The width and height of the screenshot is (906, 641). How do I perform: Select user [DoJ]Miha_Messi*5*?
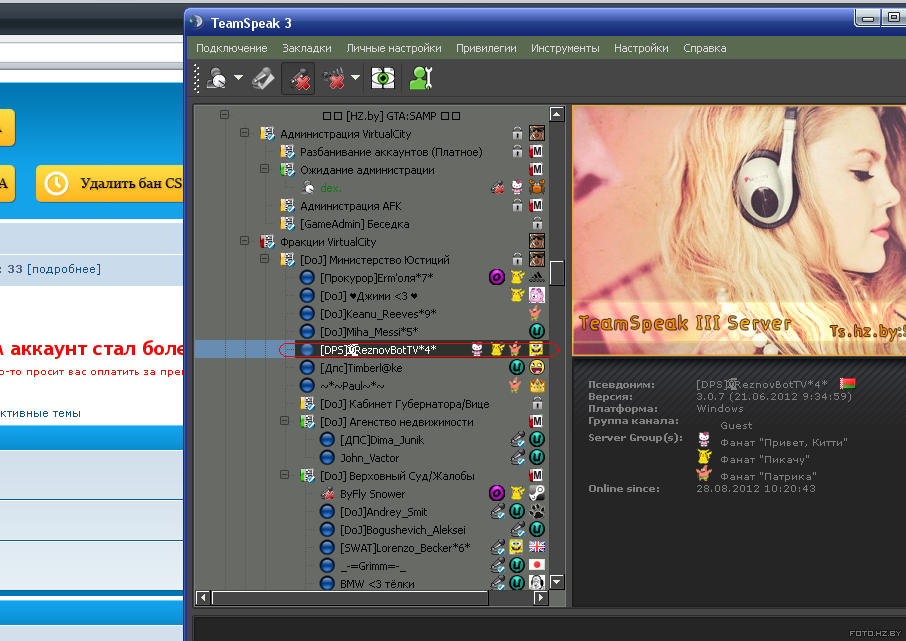[x=369, y=332]
